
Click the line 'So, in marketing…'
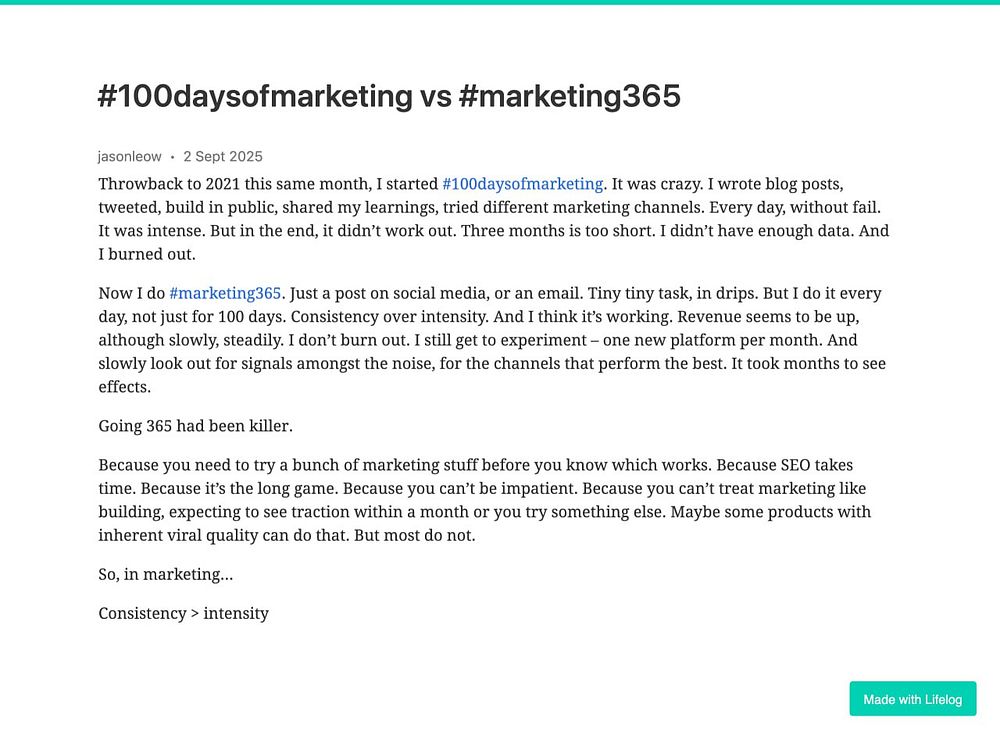(166, 574)
